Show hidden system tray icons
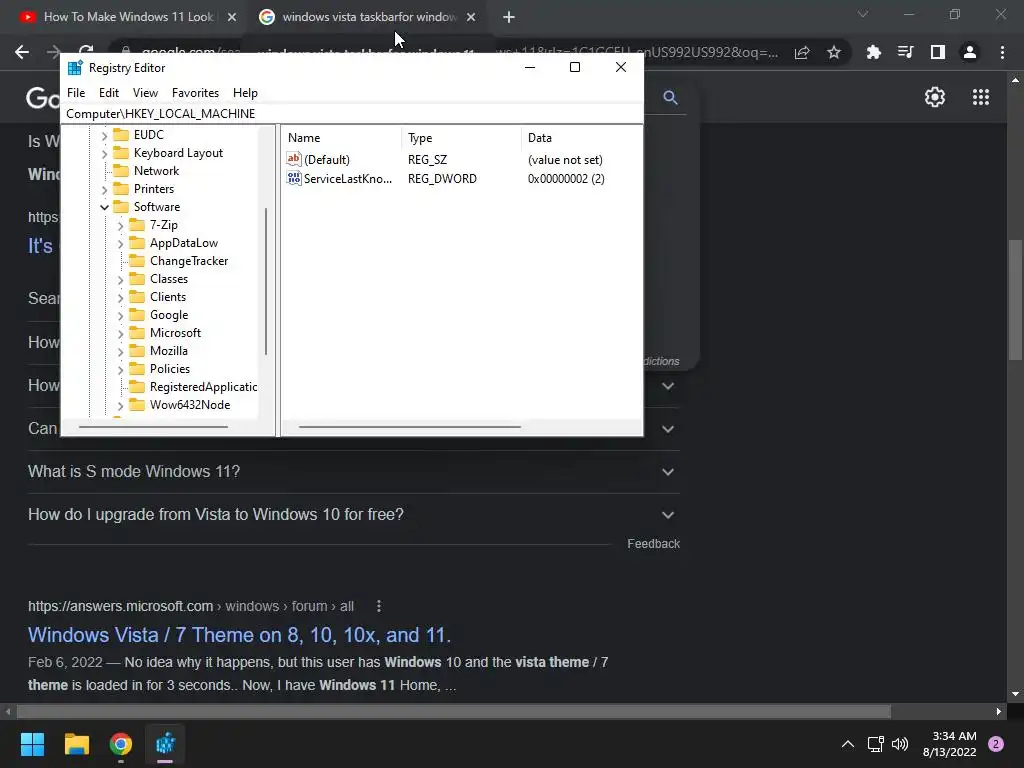This screenshot has height=768, width=1024. coord(848,744)
